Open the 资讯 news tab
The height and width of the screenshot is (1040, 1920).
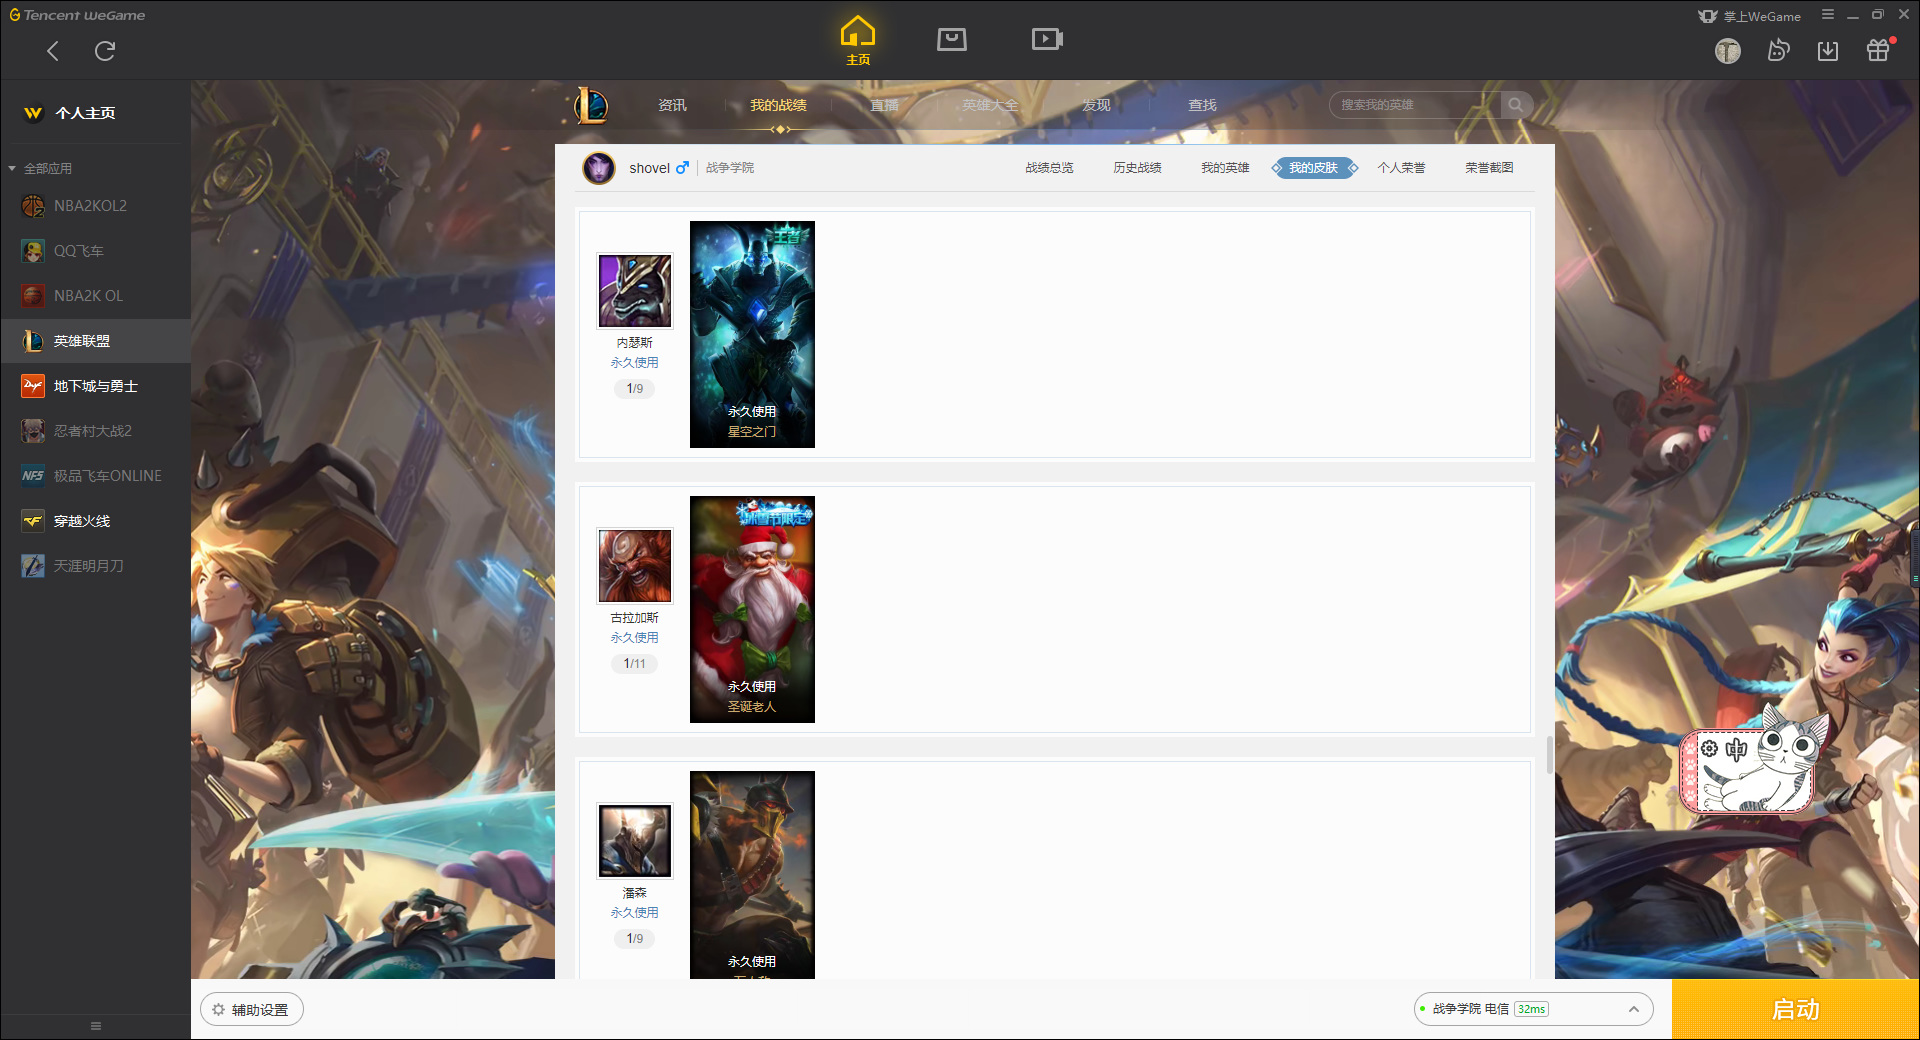pyautogui.click(x=672, y=105)
